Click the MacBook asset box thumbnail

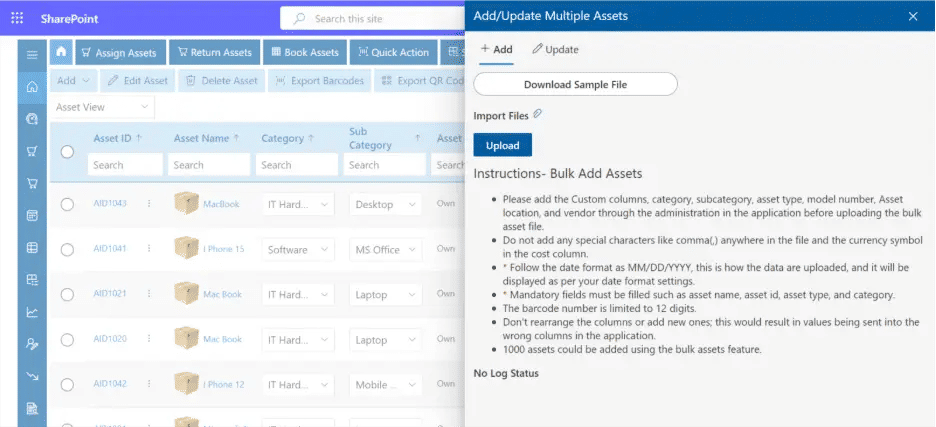point(186,203)
